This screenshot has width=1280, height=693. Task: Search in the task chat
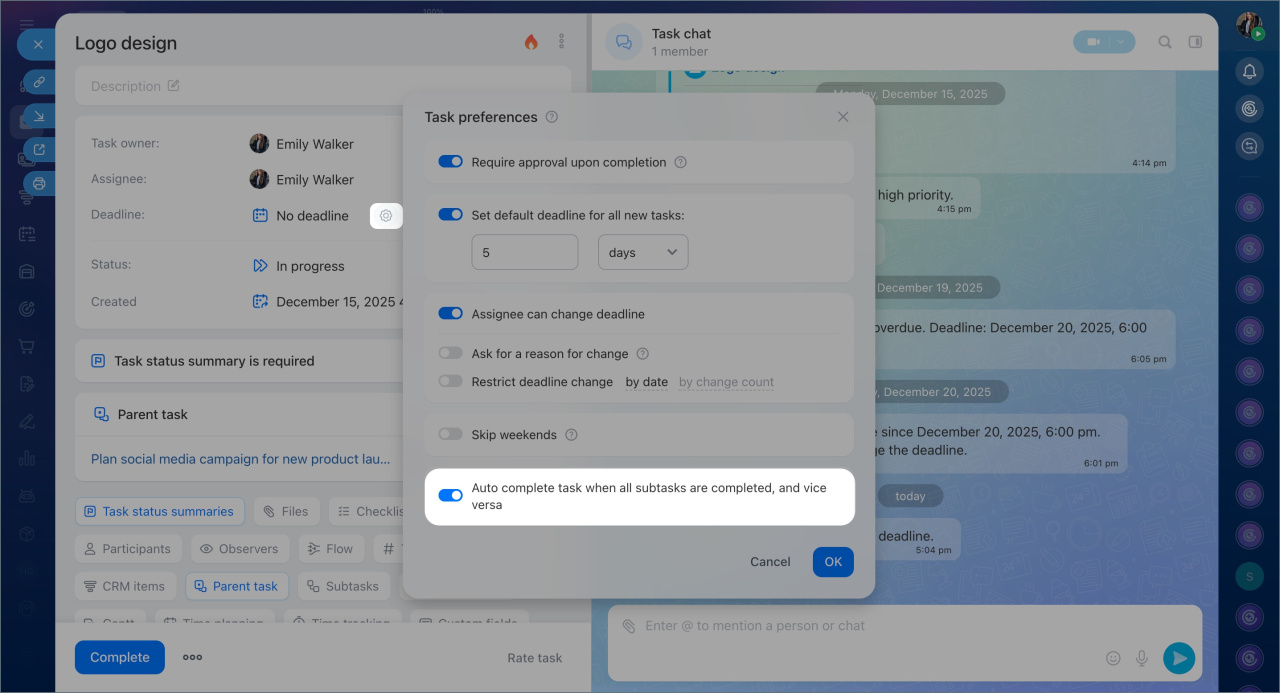(x=1165, y=42)
